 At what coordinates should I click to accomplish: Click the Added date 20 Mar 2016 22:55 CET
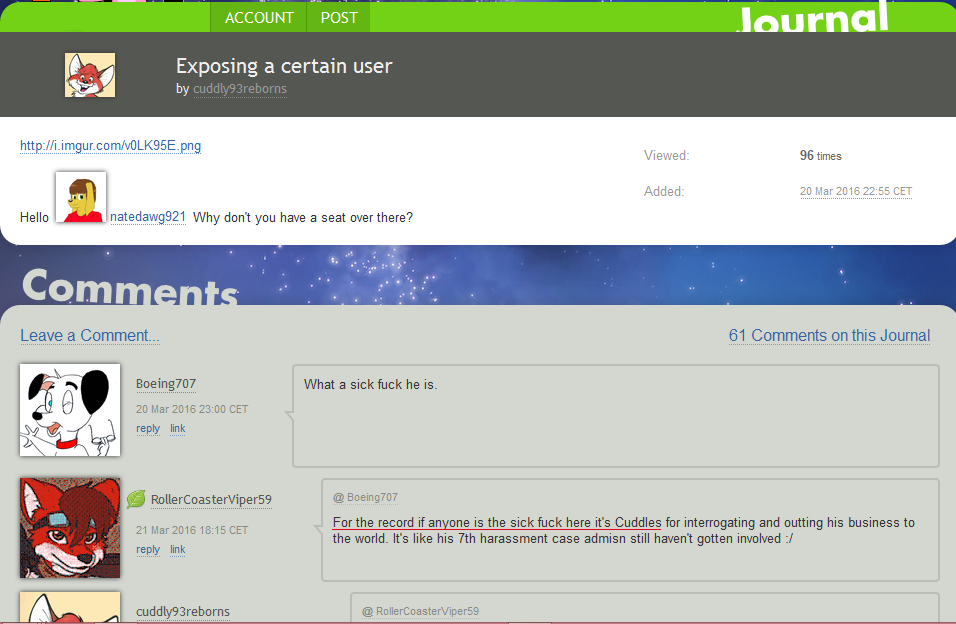855,192
